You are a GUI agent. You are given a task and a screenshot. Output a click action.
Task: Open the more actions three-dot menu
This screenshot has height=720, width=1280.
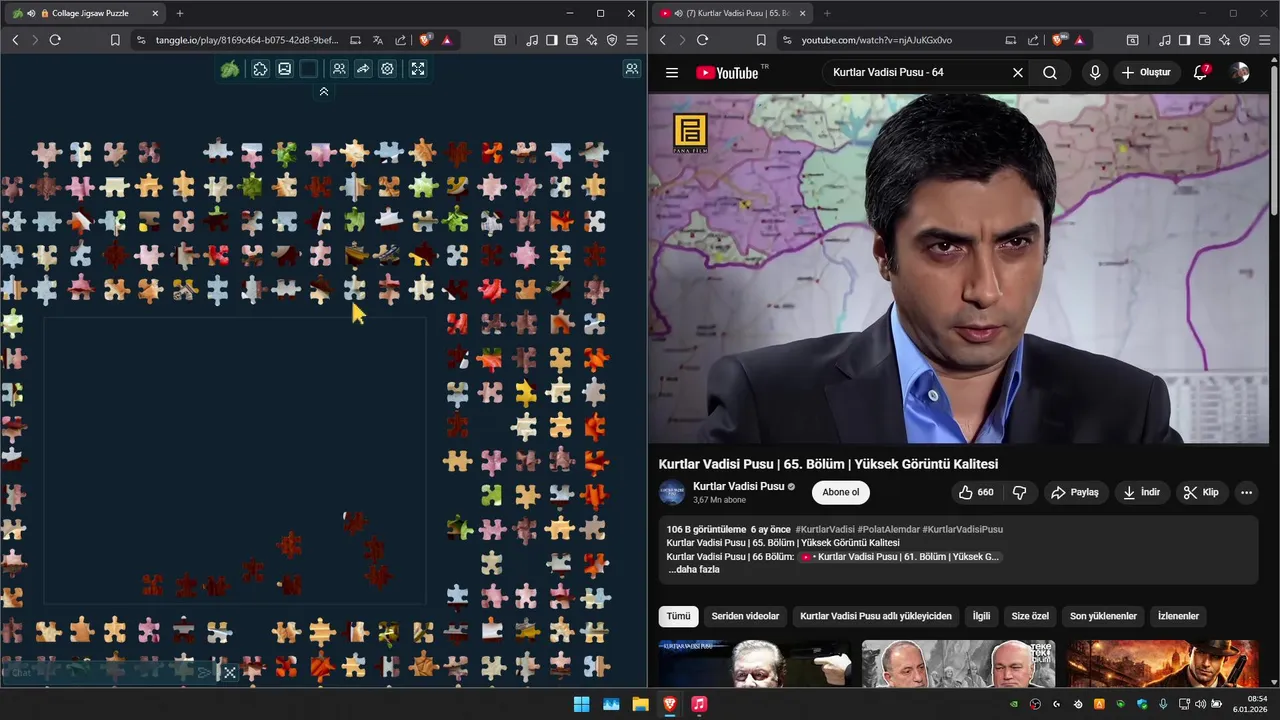1246,492
